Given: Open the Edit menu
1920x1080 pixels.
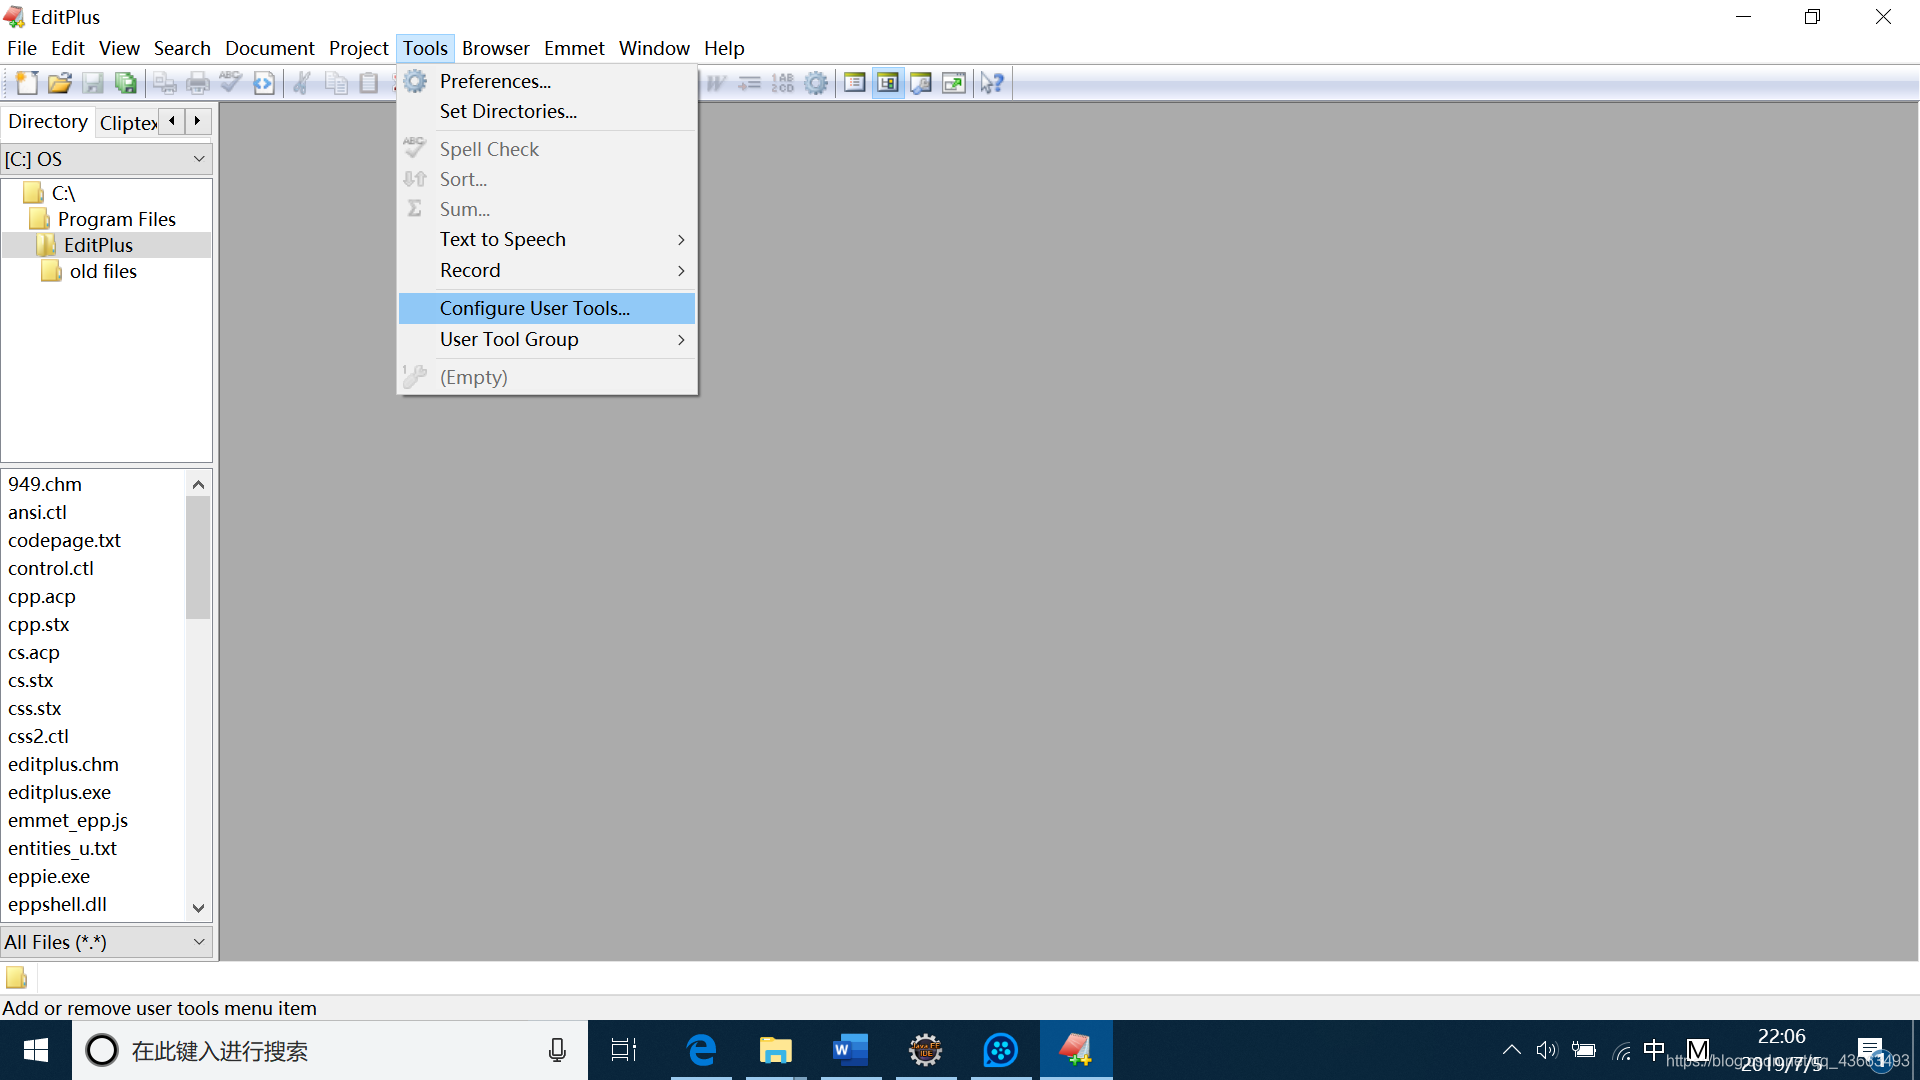Looking at the screenshot, I should tap(68, 48).
